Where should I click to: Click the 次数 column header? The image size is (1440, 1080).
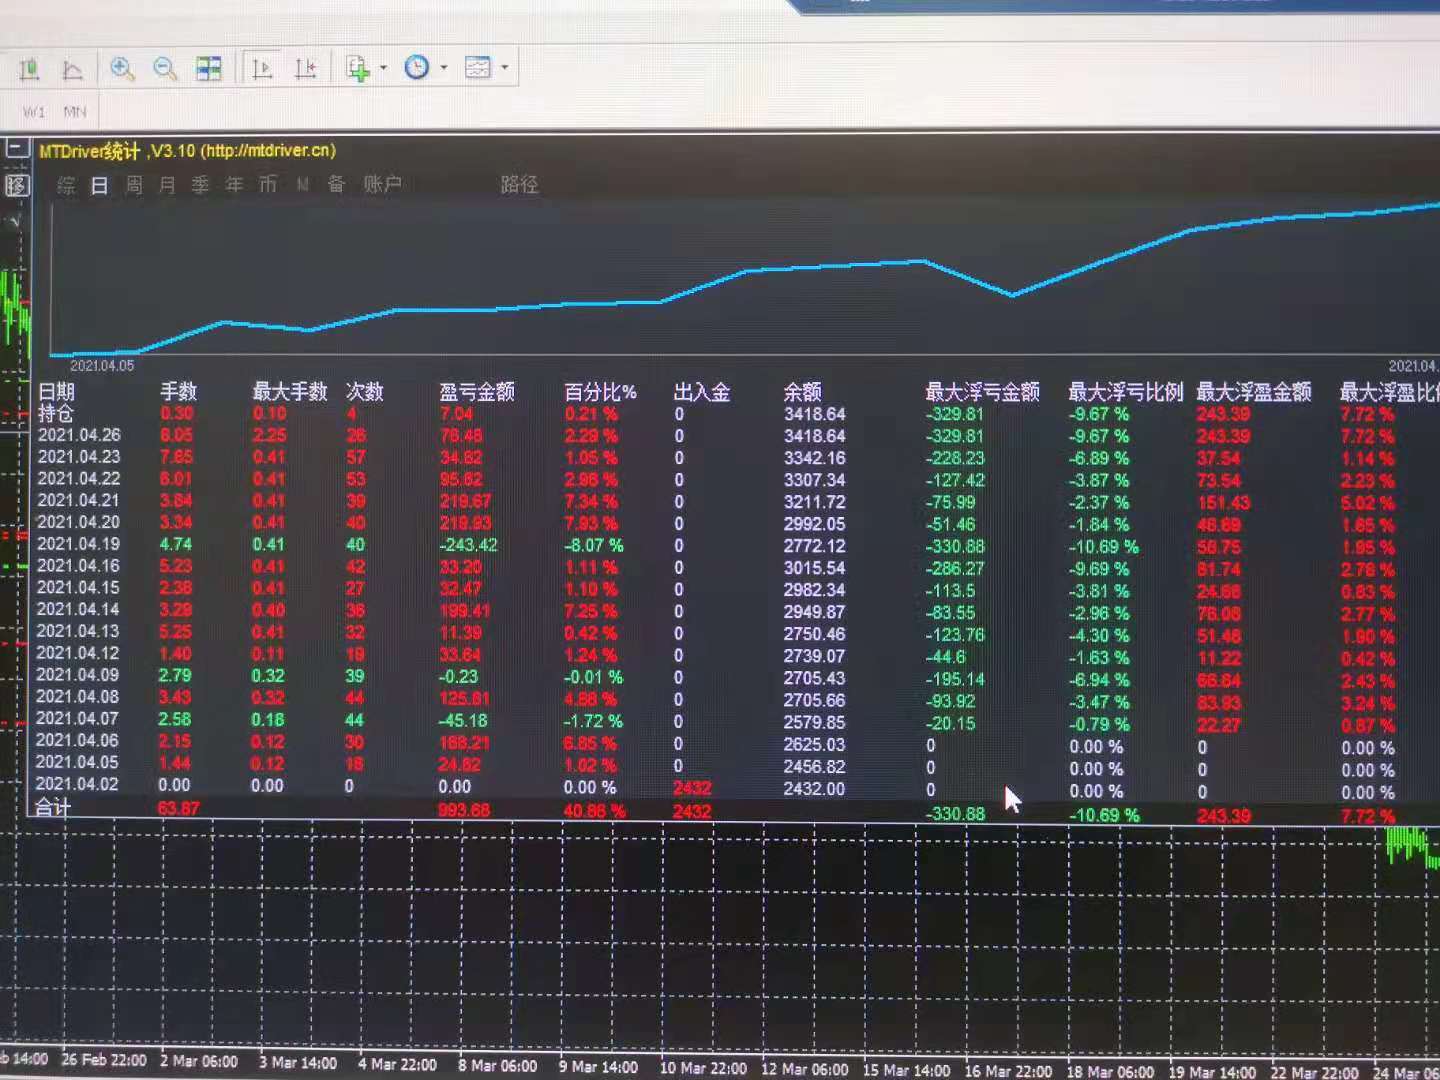365,391
